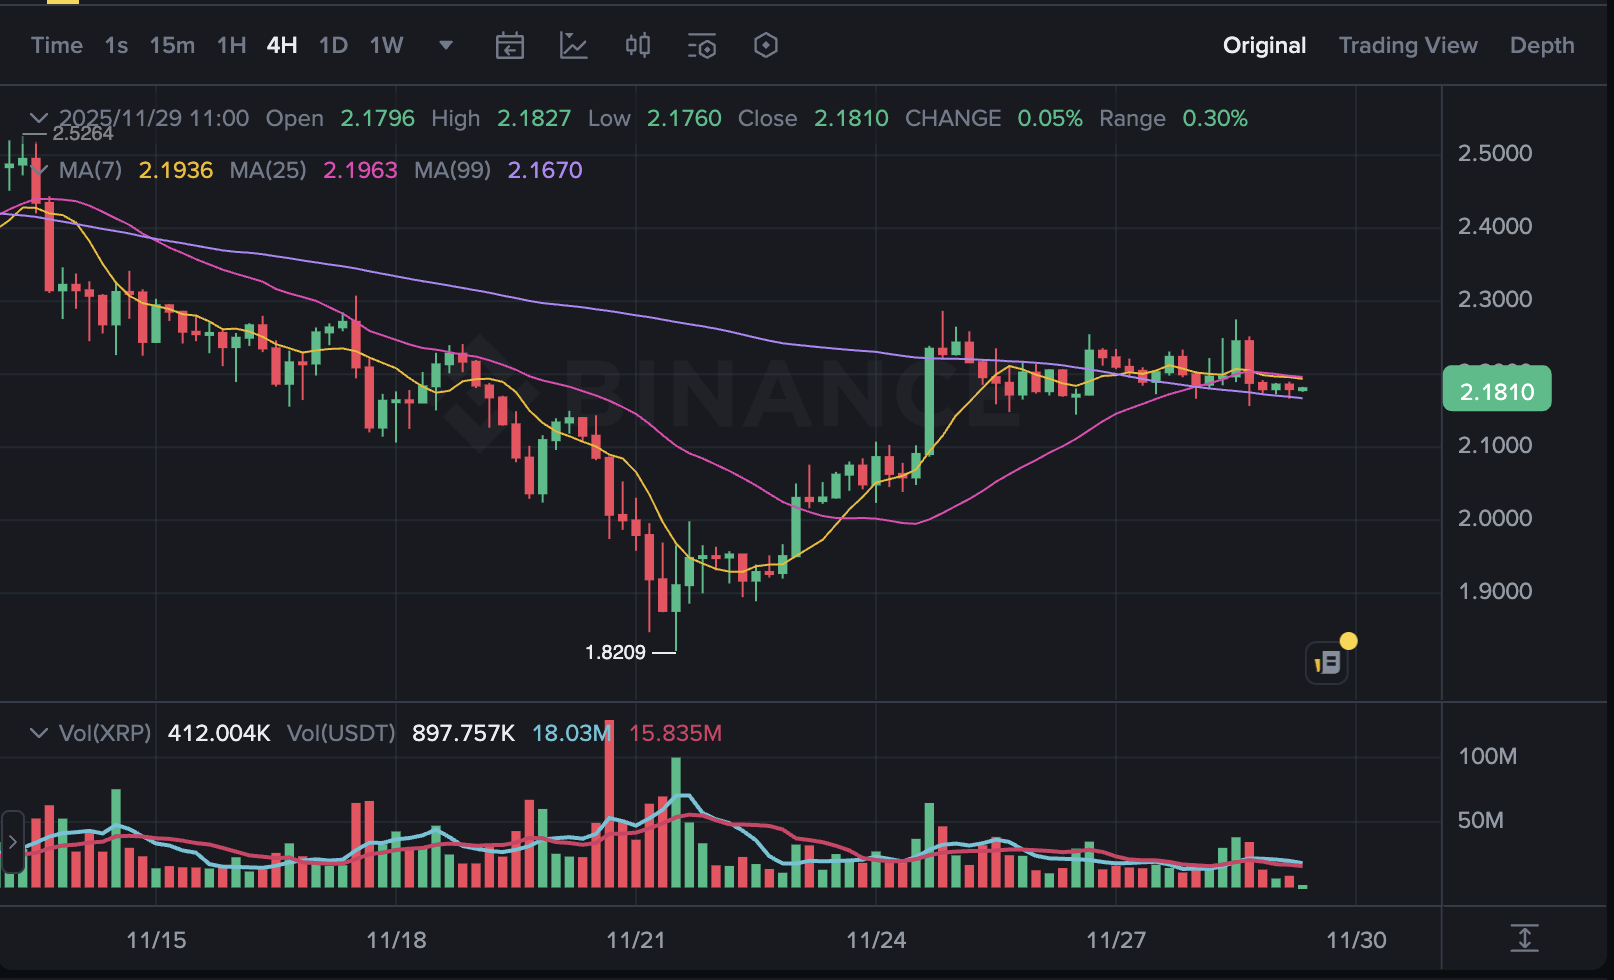The height and width of the screenshot is (980, 1614).
Task: Click the 1W interval button
Action: [x=386, y=46]
